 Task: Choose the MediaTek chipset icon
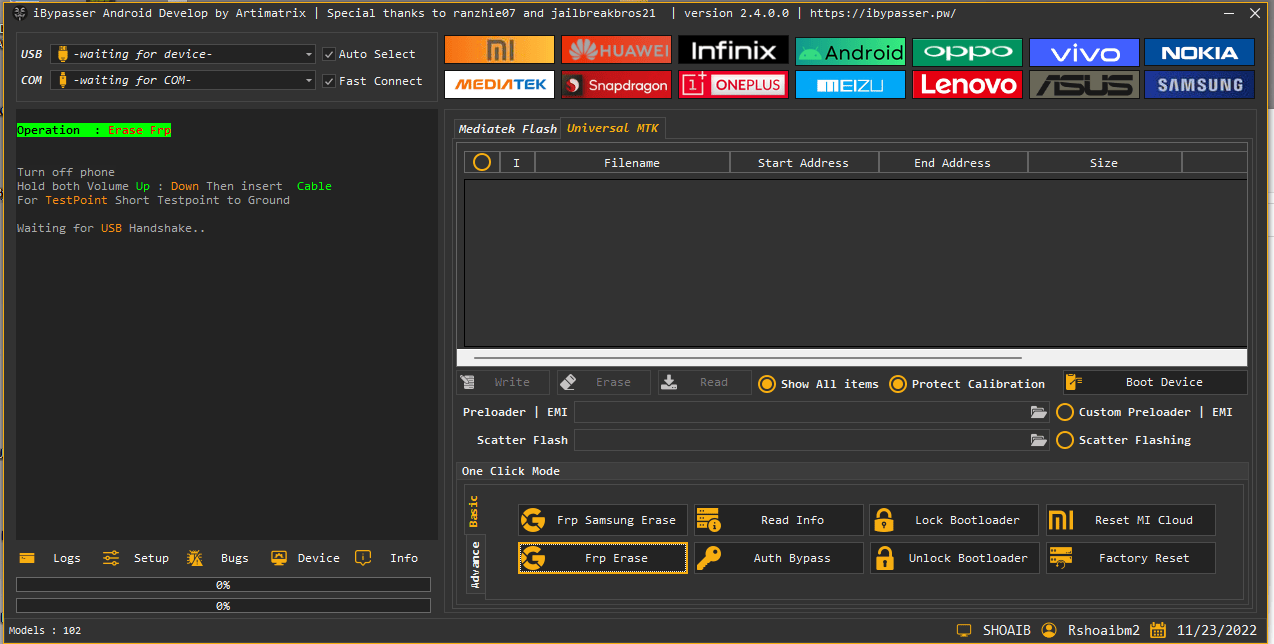click(x=499, y=85)
